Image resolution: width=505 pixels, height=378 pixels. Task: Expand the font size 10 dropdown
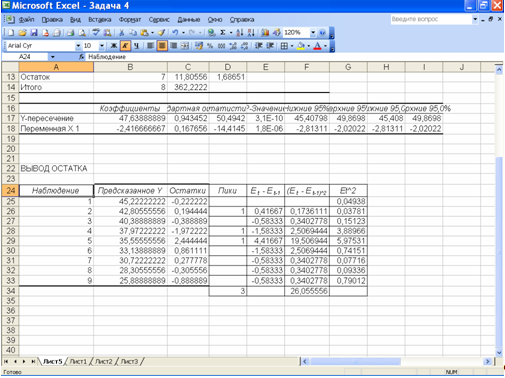coord(102,46)
